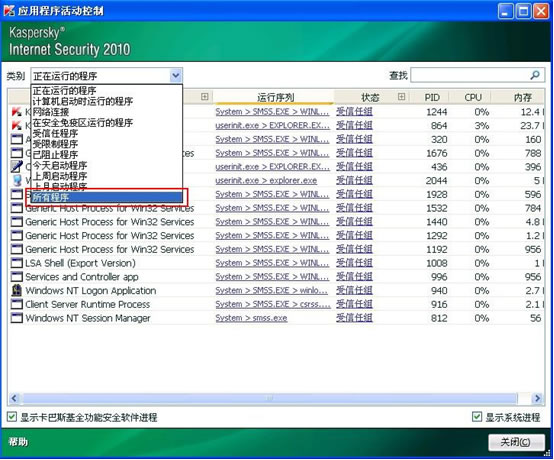The image size is (554, 460).
Task: Click the LSA Shell (Export Version) window icon
Action: coord(16,263)
